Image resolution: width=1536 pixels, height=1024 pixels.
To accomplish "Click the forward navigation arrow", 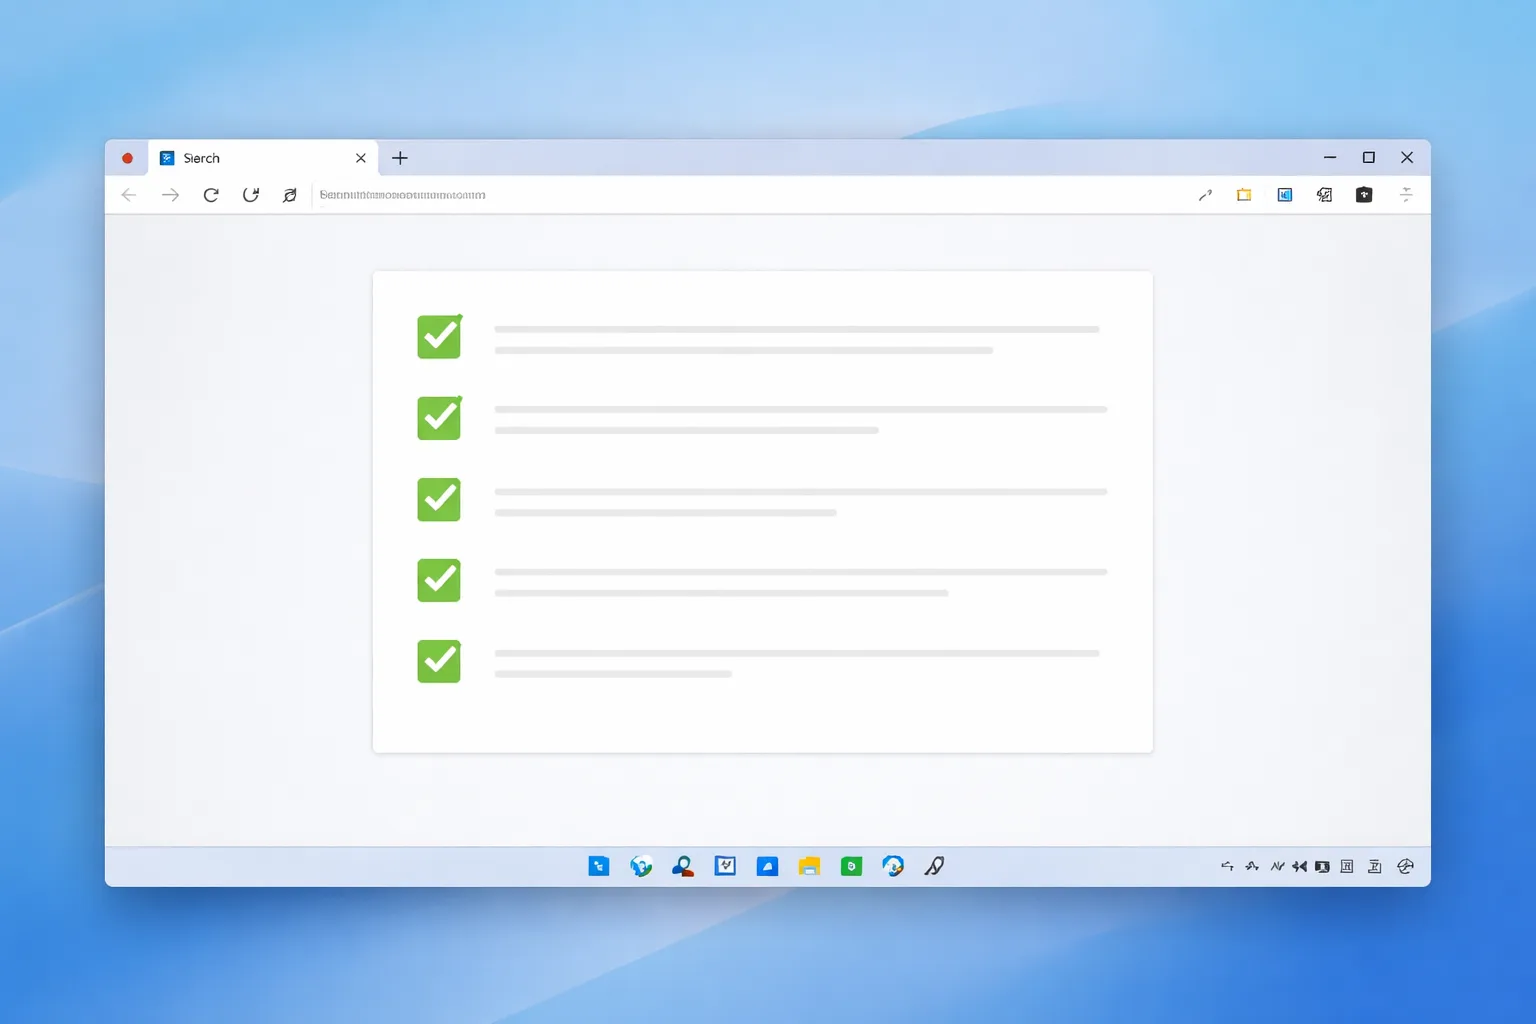I will [x=170, y=195].
